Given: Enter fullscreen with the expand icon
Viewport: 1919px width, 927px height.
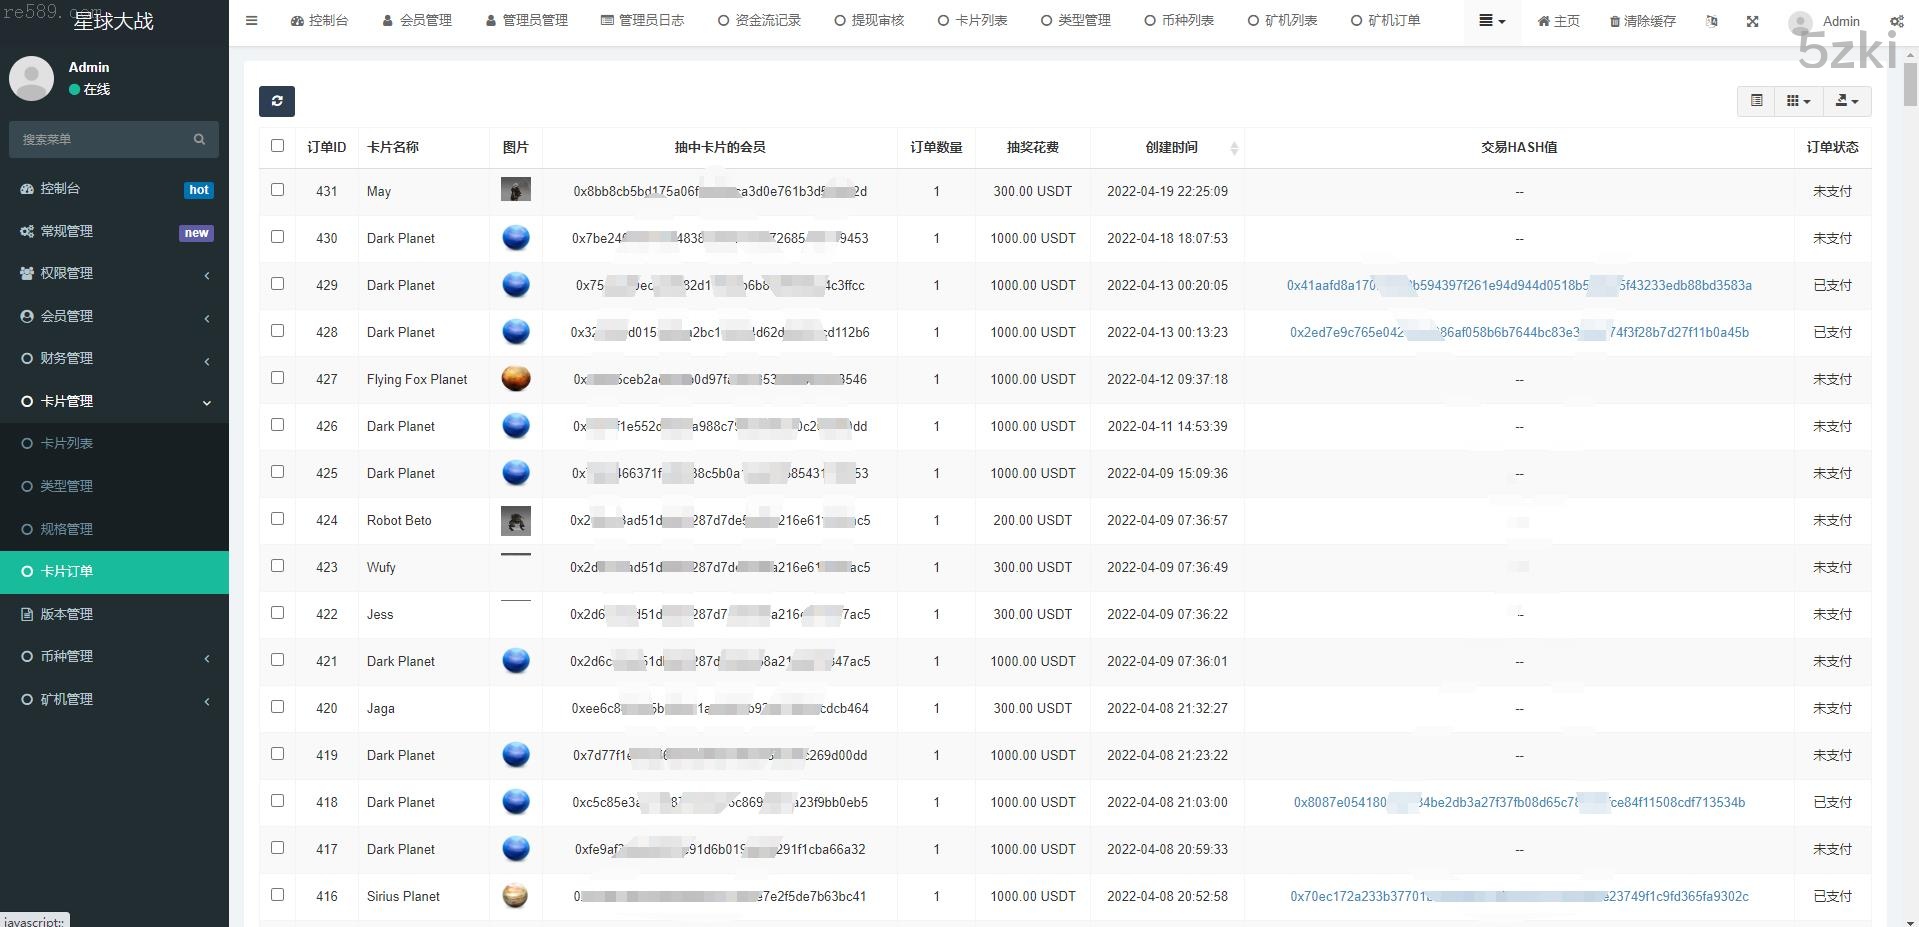Looking at the screenshot, I should 1752,21.
